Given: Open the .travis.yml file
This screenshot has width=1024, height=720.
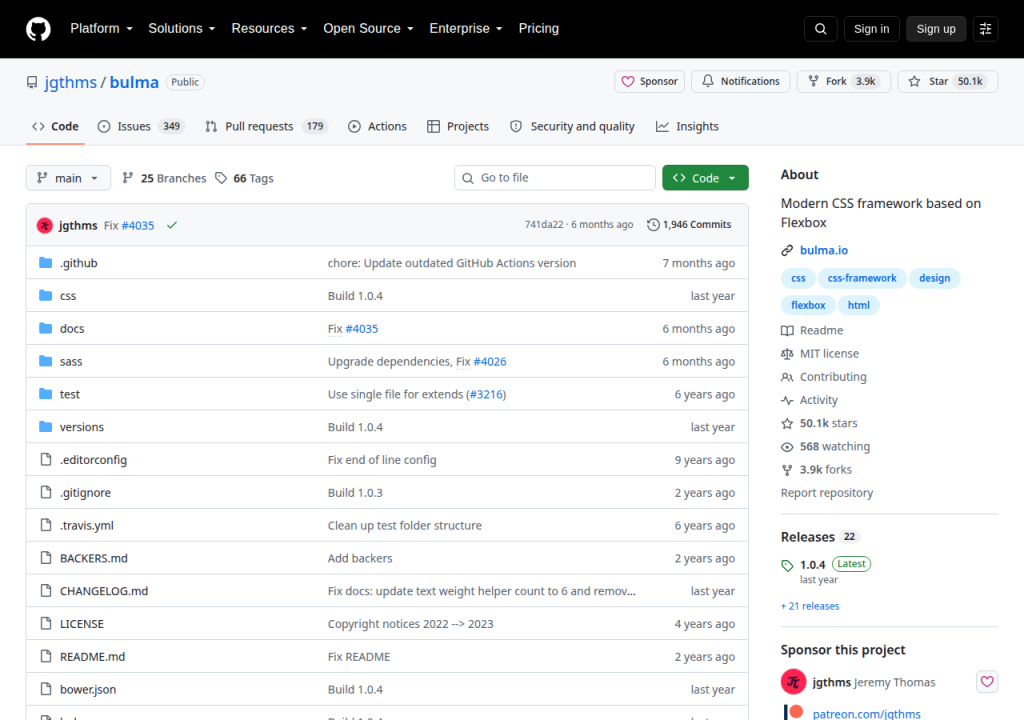Looking at the screenshot, I should pyautogui.click(x=86, y=525).
